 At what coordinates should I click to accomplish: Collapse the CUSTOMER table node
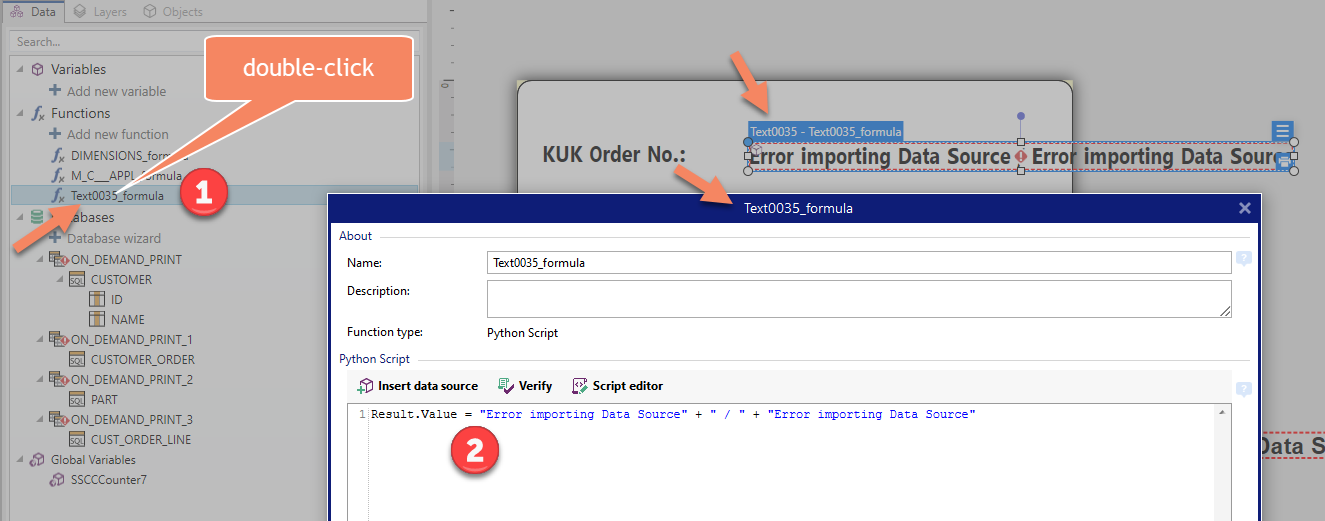click(59, 279)
